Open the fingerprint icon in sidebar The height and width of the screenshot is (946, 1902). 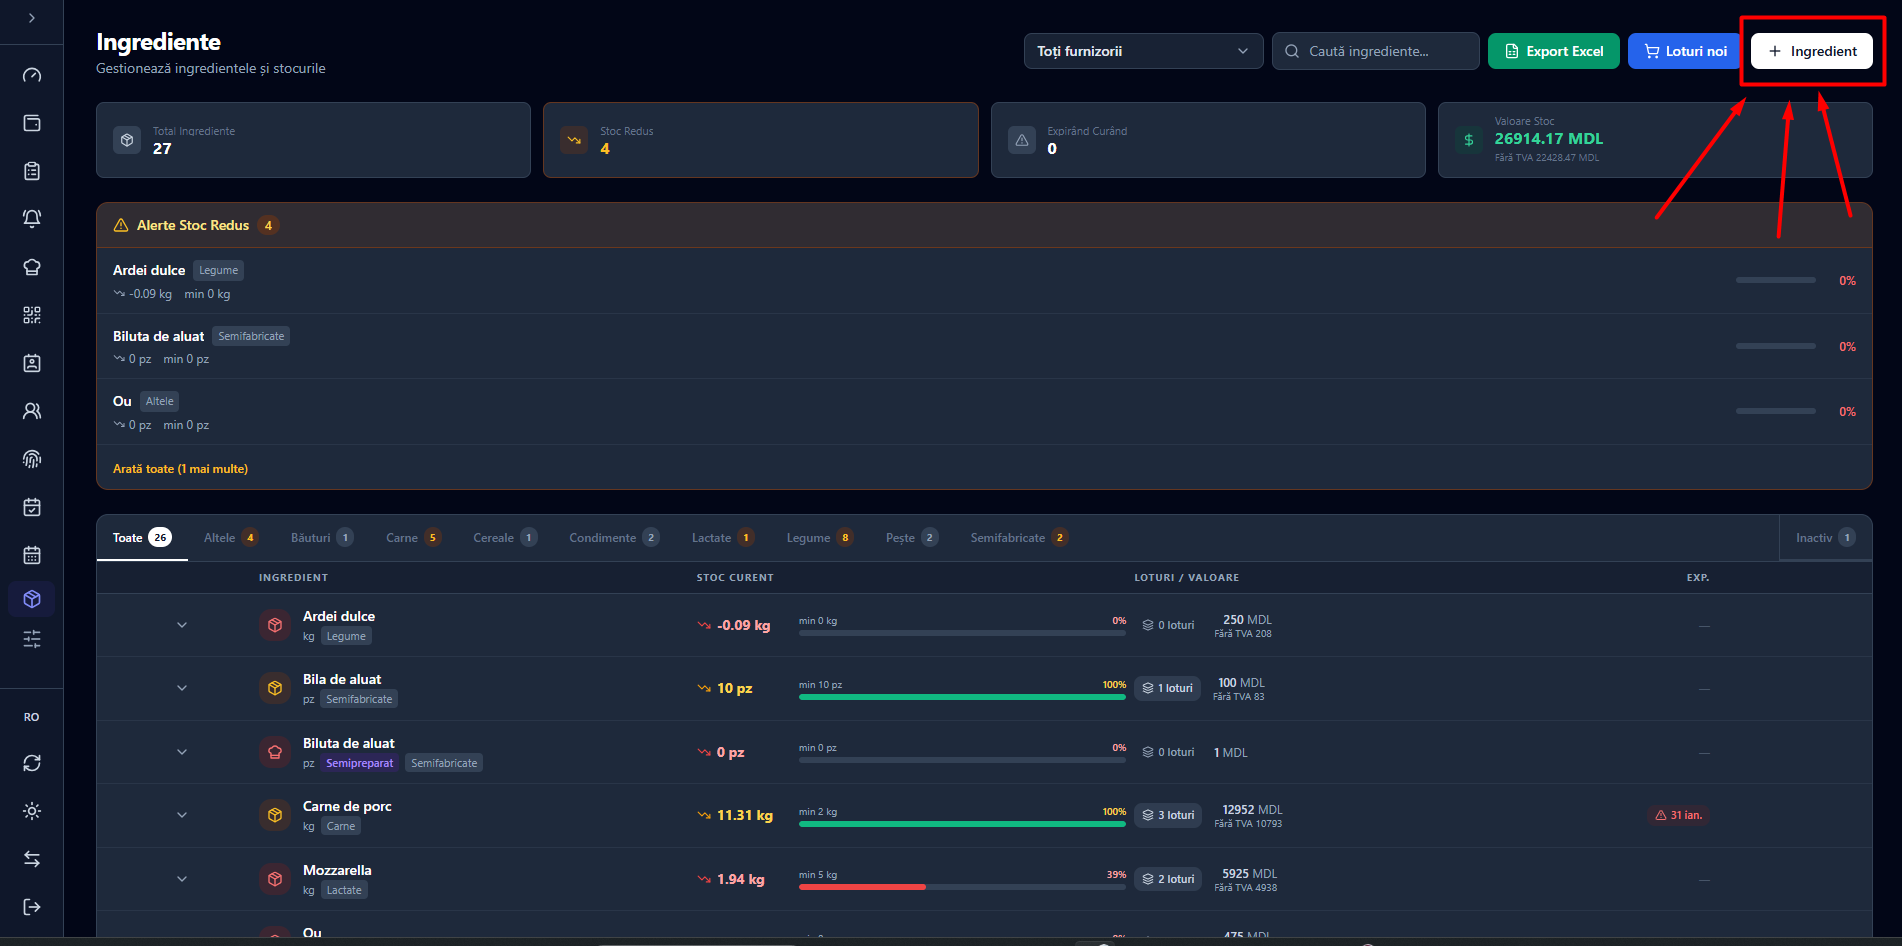point(32,459)
